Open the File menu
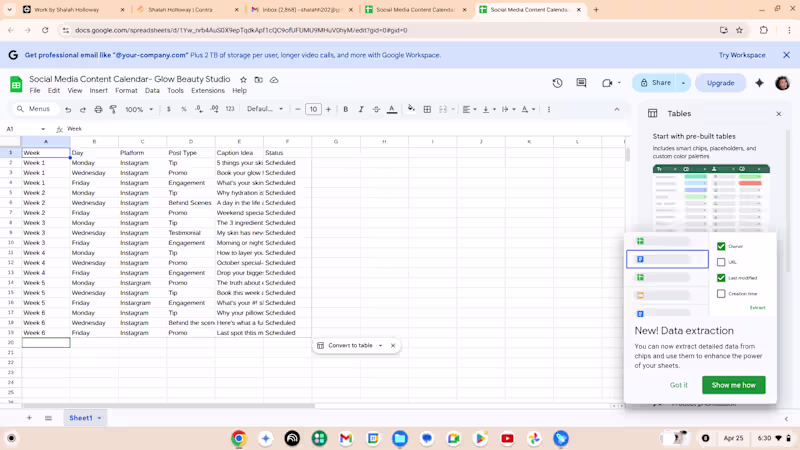Viewport: 800px width, 450px height. (35, 90)
